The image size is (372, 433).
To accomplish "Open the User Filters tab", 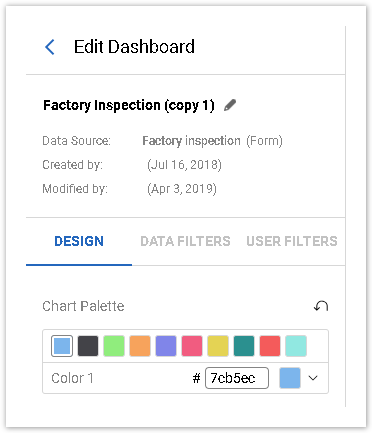I will point(292,241).
